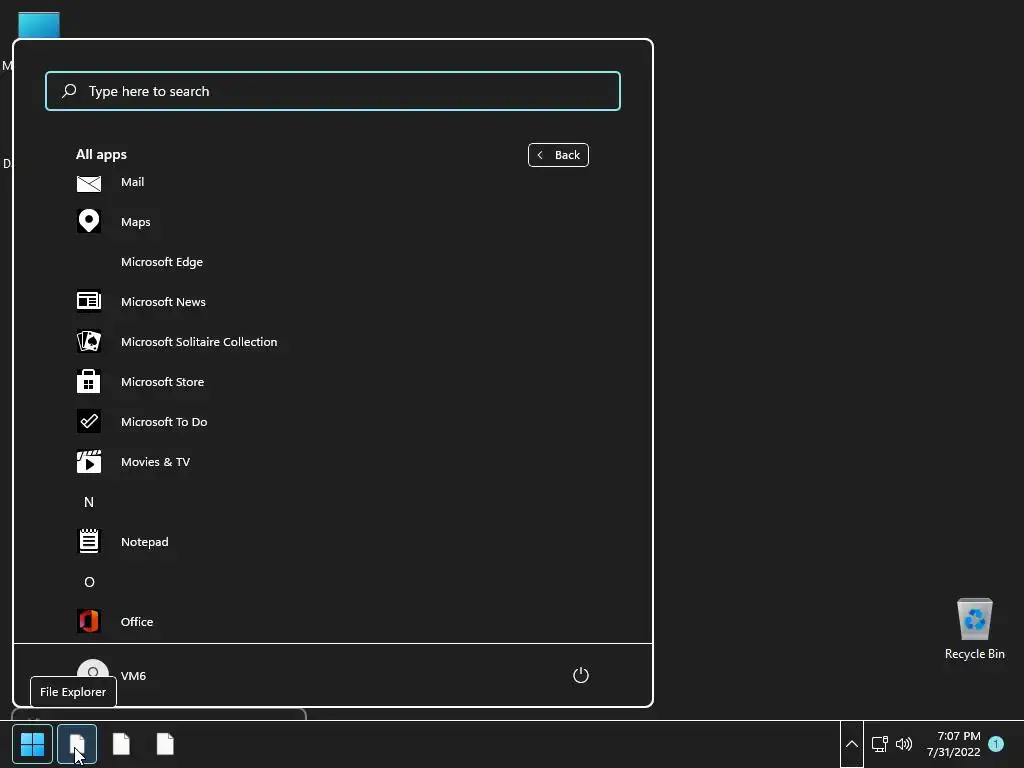
Task: Open the Microsoft Solitaire Collection cards icon
Action: click(x=89, y=341)
